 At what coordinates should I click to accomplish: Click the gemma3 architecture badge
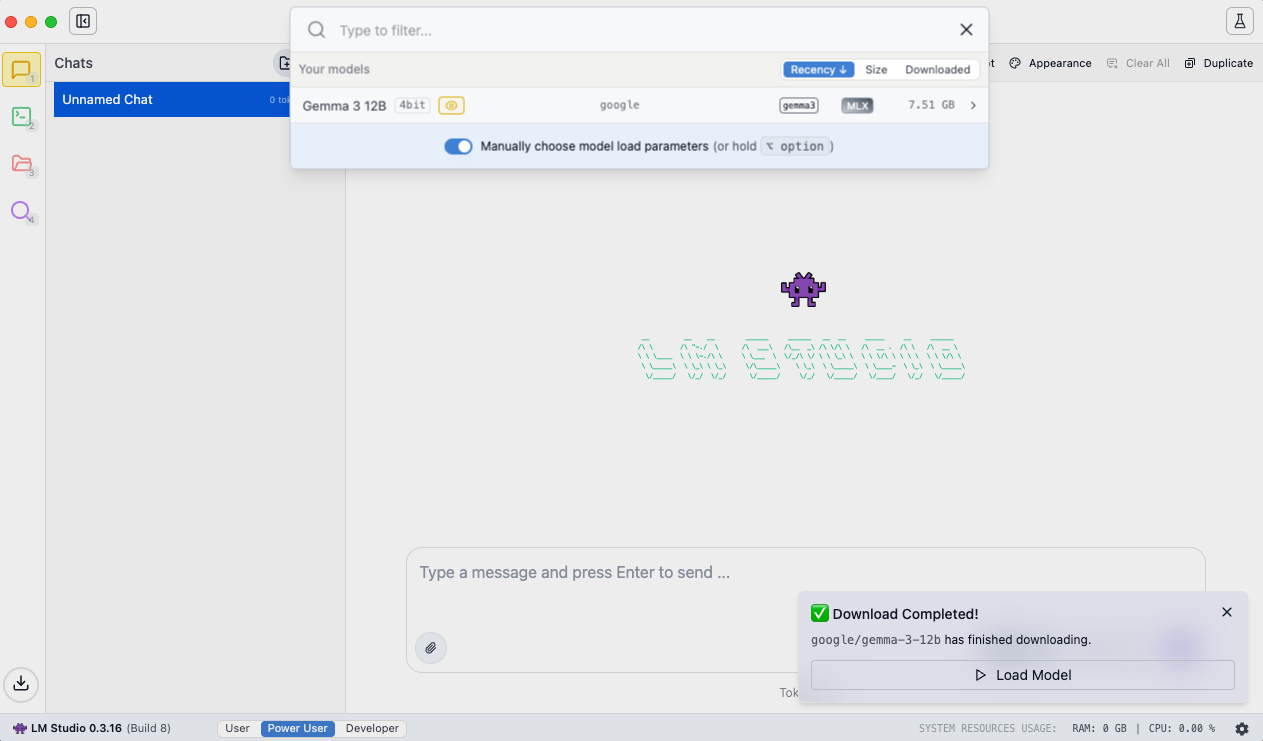point(799,105)
